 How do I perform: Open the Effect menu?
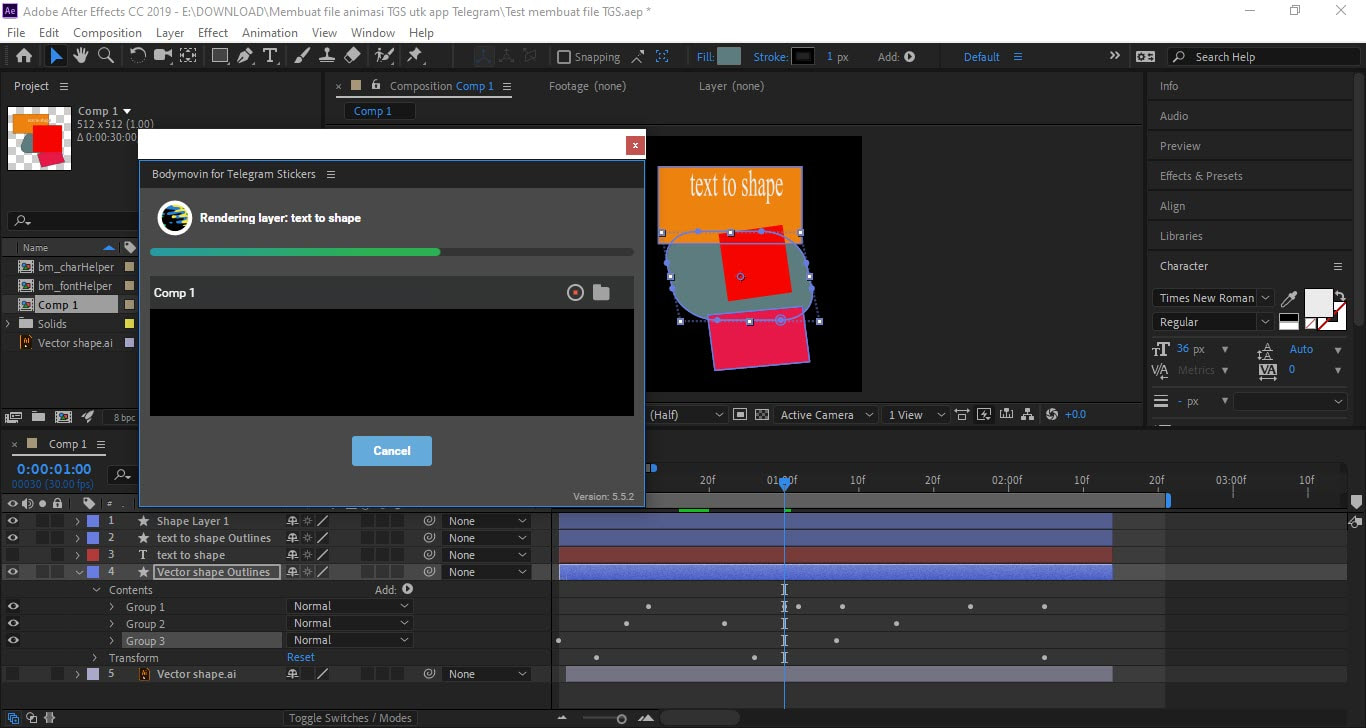(x=213, y=32)
